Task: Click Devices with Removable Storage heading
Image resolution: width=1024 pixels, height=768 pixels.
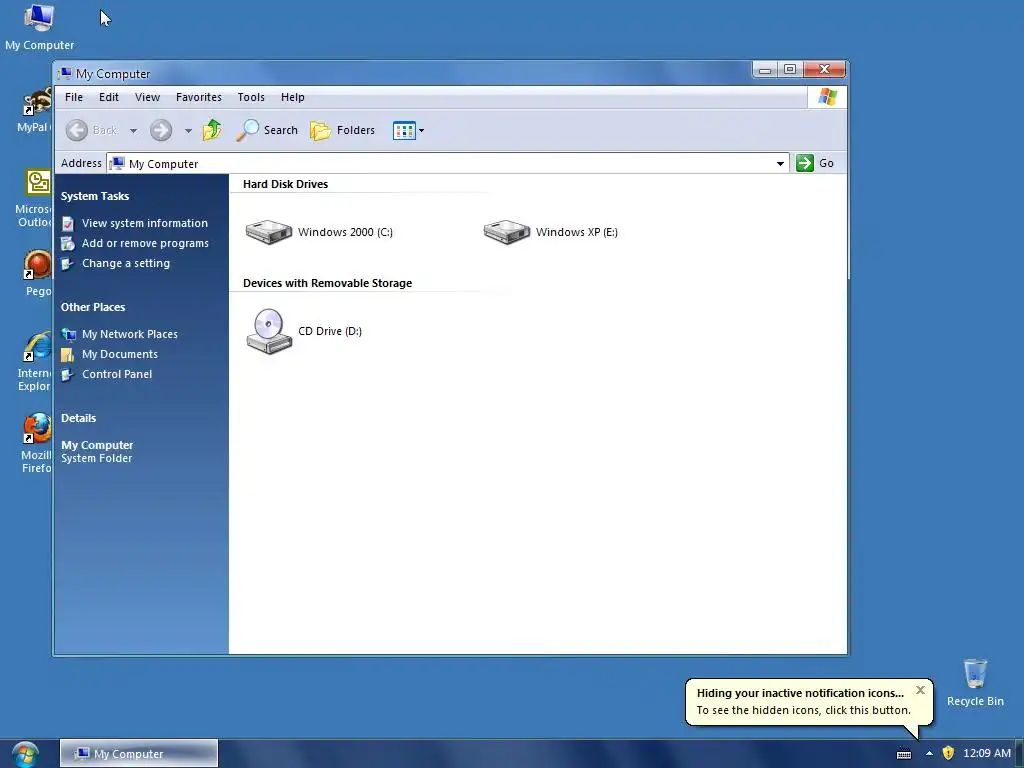Action: point(327,283)
